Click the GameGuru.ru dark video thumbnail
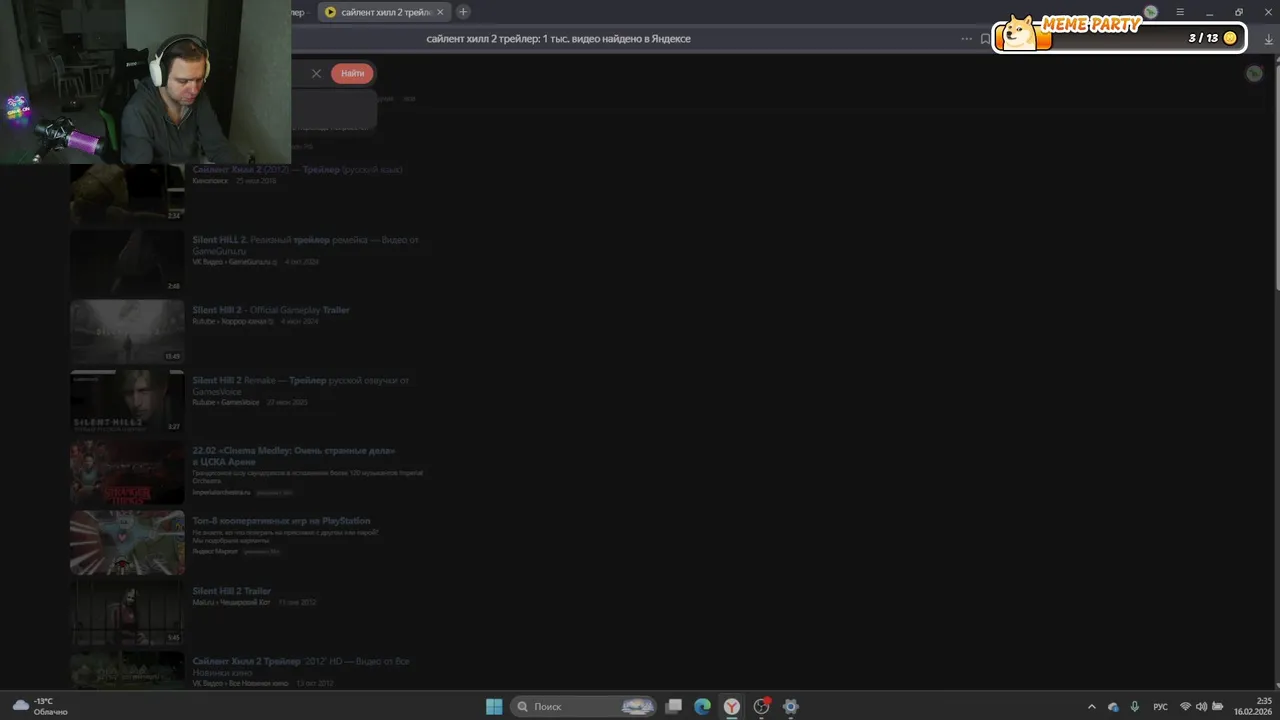Image resolution: width=1280 pixels, height=720 pixels. click(127, 262)
